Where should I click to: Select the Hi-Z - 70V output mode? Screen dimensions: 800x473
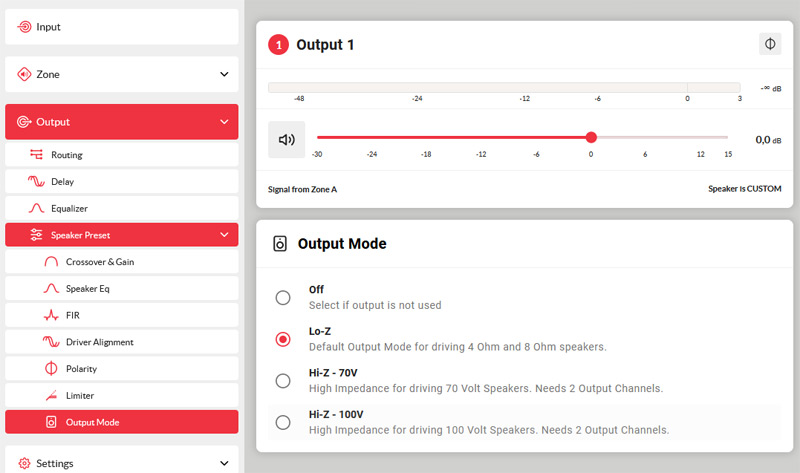[x=283, y=380]
